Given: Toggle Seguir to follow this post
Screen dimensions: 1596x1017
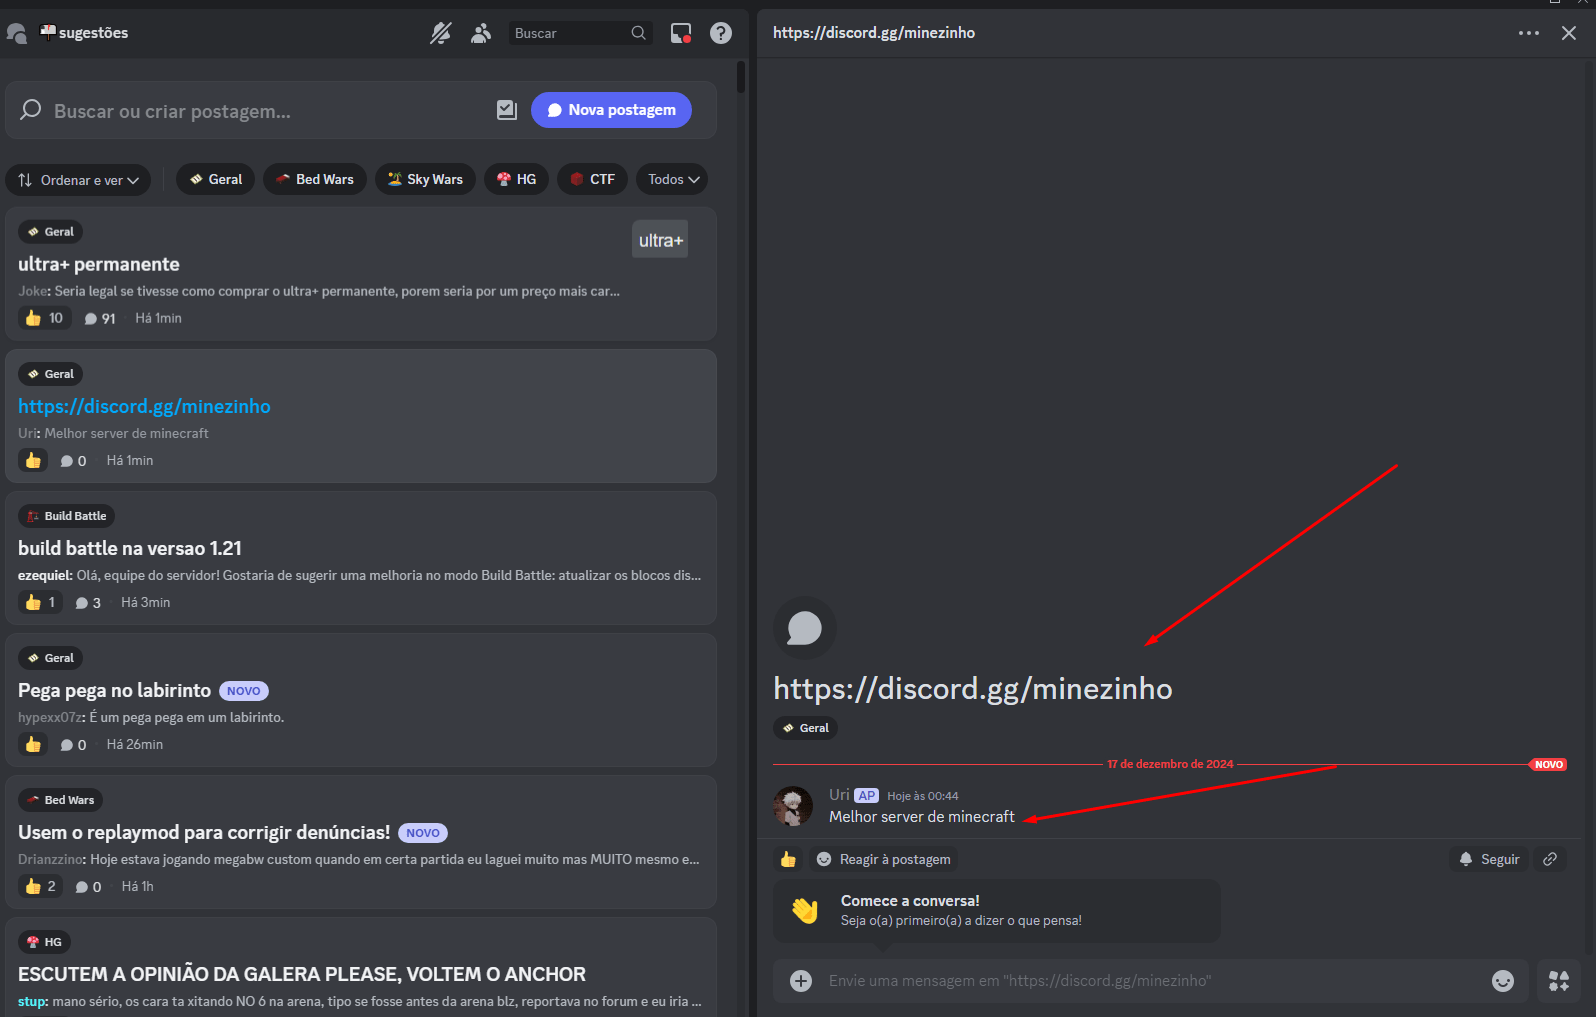Looking at the screenshot, I should coord(1489,859).
